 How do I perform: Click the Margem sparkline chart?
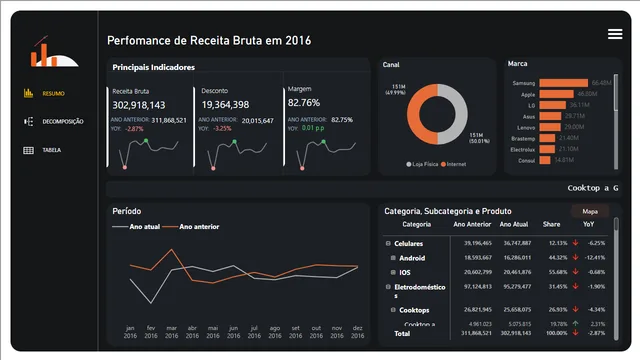(x=326, y=154)
